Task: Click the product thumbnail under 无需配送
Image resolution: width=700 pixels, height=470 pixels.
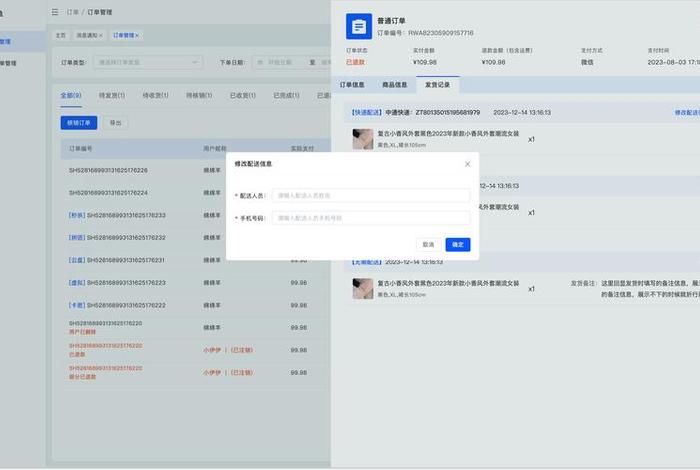Action: pos(363,289)
